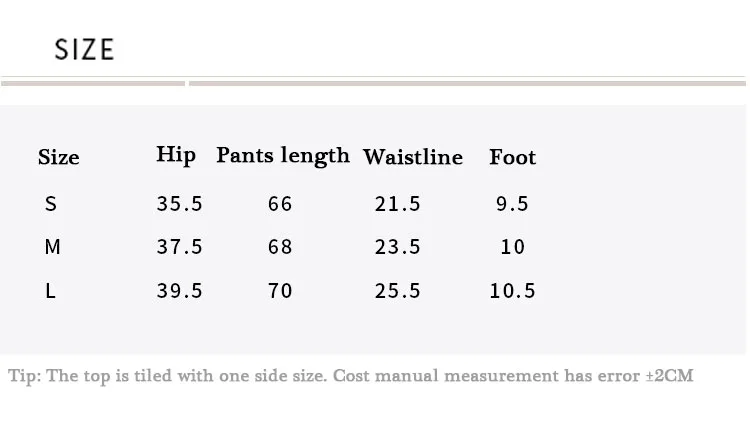Image resolution: width=750 pixels, height=437 pixels.
Task: Select the Size column header
Action: pyautogui.click(x=59, y=157)
